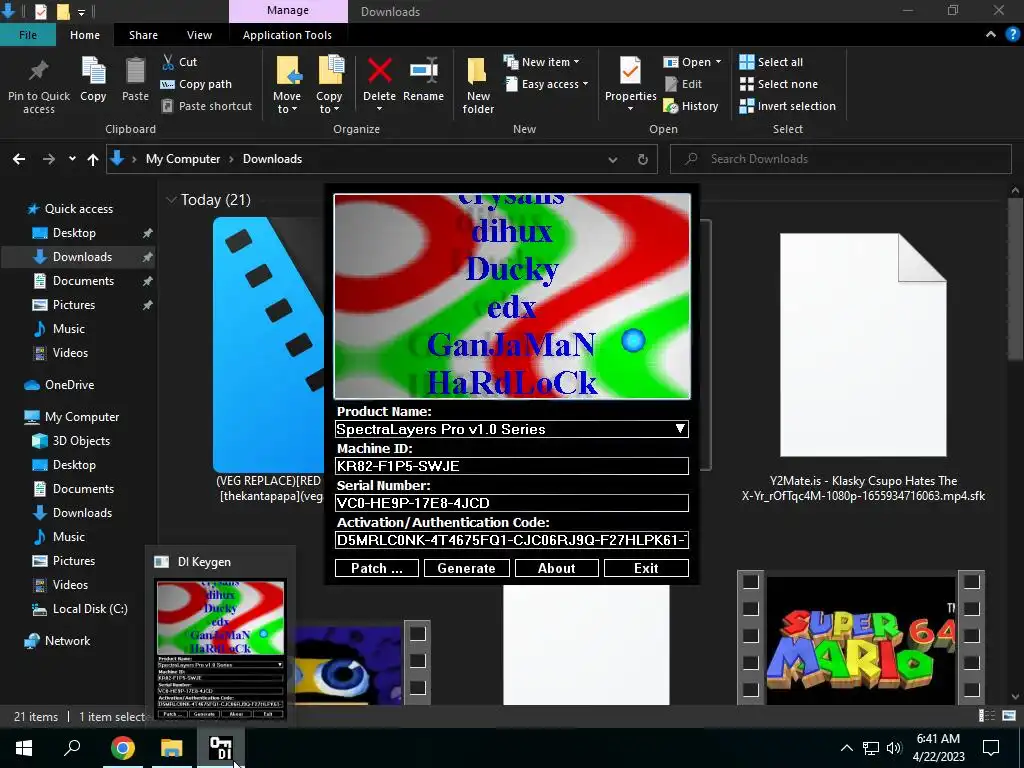This screenshot has height=768, width=1024.
Task: Open Customize Quick Access Toolbar dropdown
Action: (x=81, y=12)
